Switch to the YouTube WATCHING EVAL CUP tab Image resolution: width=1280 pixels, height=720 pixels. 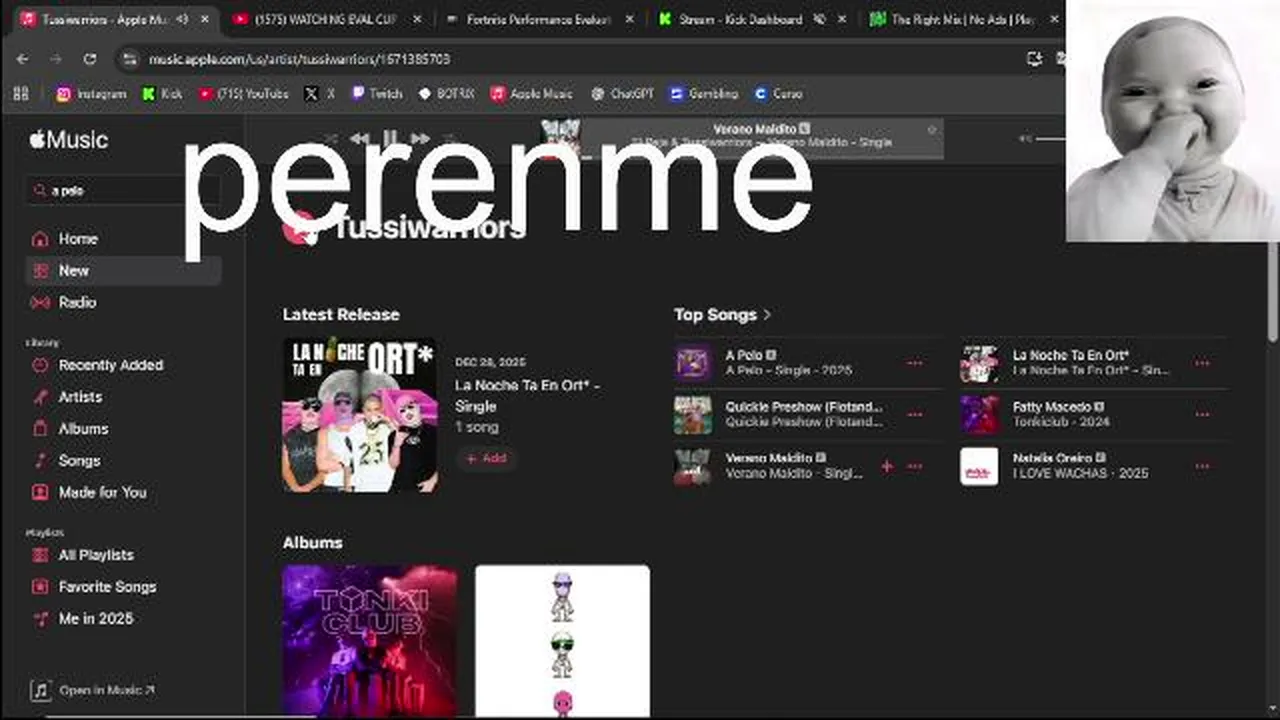tap(325, 19)
